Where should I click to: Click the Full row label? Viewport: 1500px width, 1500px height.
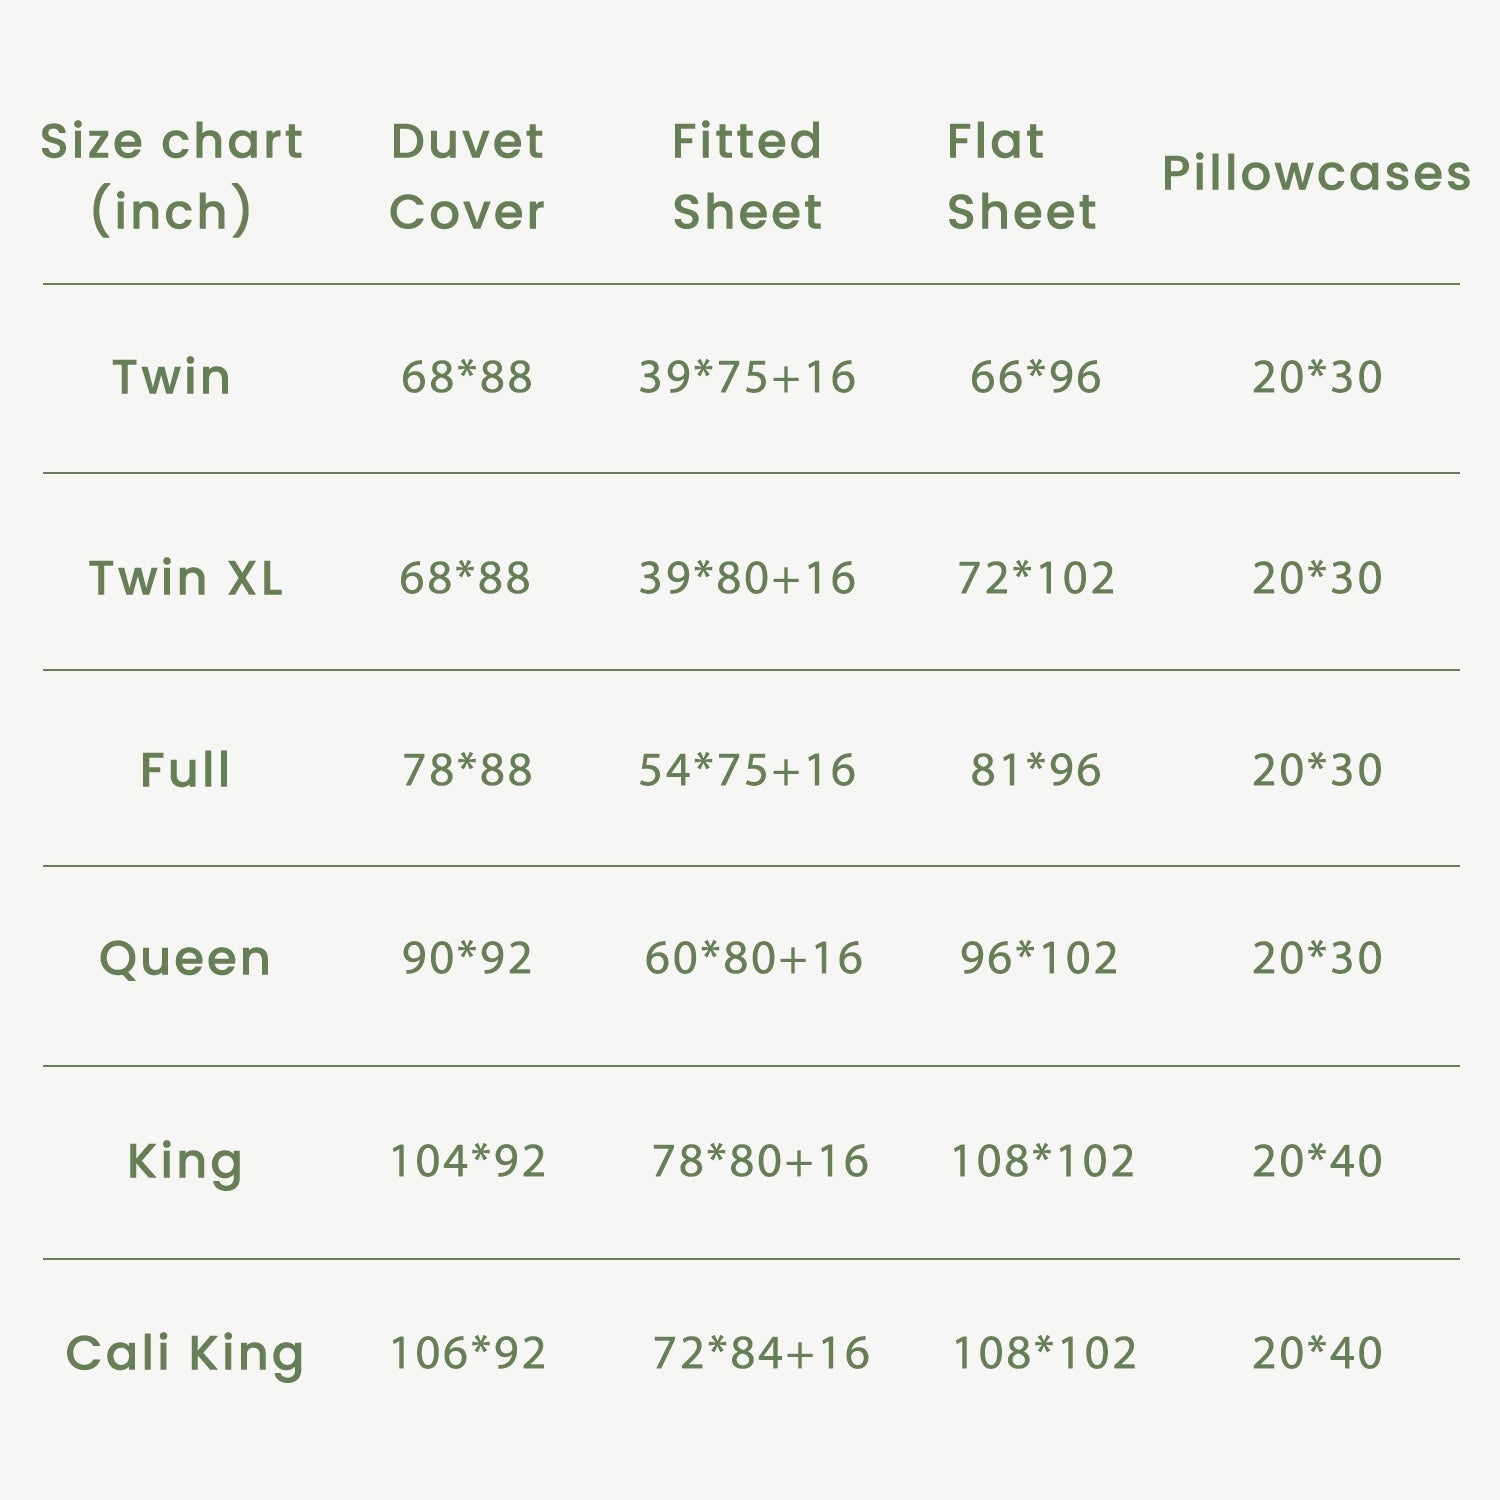pos(186,770)
